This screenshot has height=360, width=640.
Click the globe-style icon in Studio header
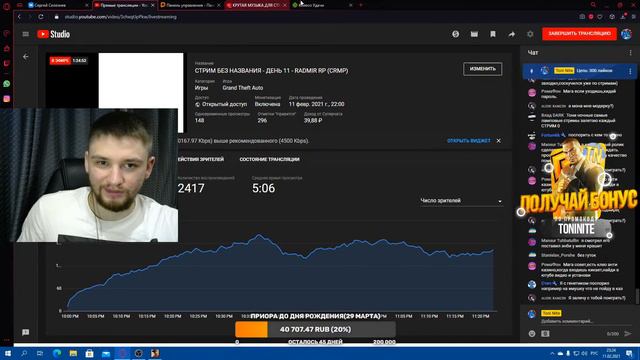pyautogui.click(x=456, y=34)
